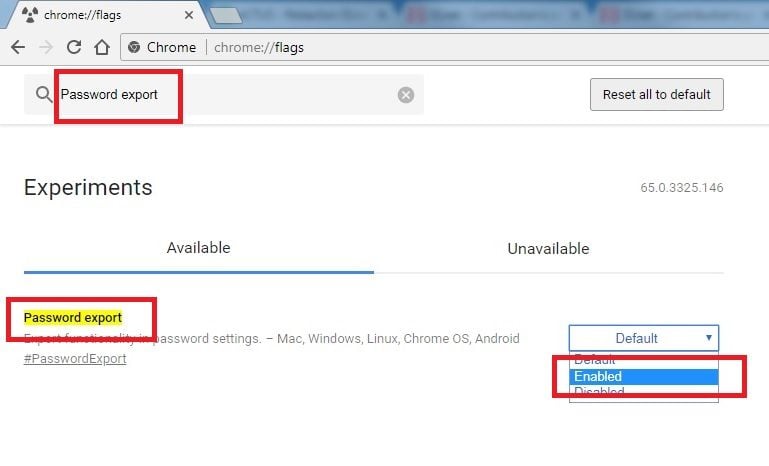Pick the Default option in the list
The height and width of the screenshot is (466, 769).
click(643, 360)
